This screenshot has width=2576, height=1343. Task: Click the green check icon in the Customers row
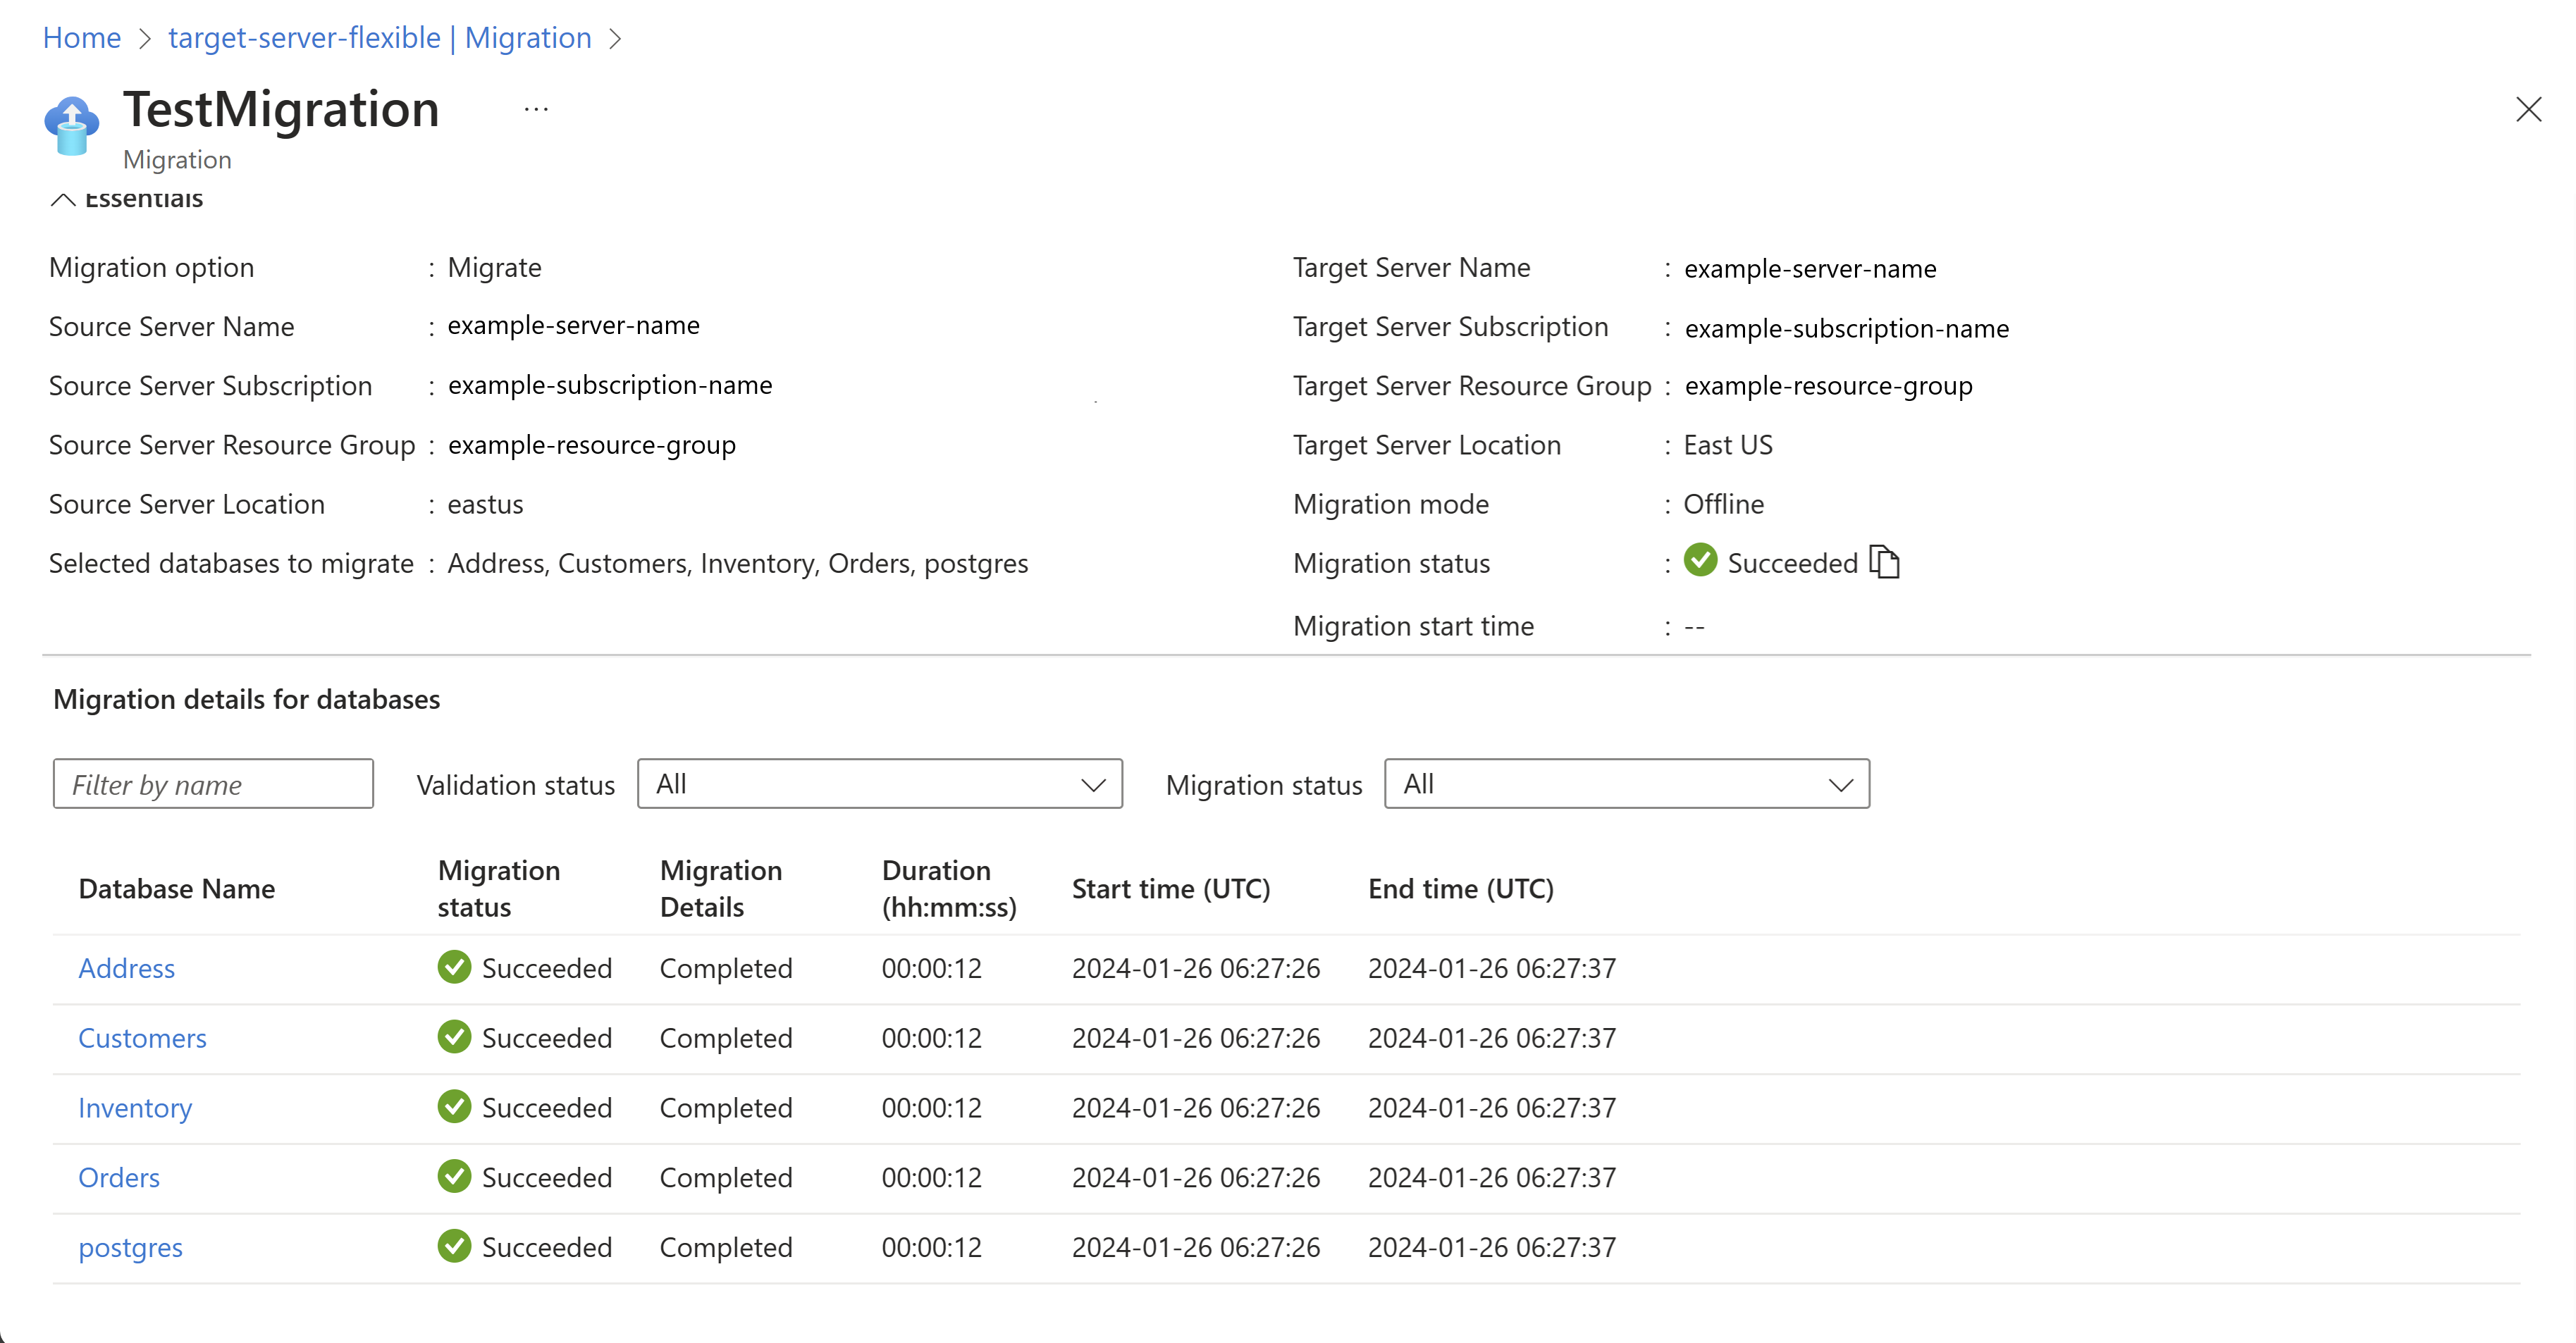(x=454, y=1037)
